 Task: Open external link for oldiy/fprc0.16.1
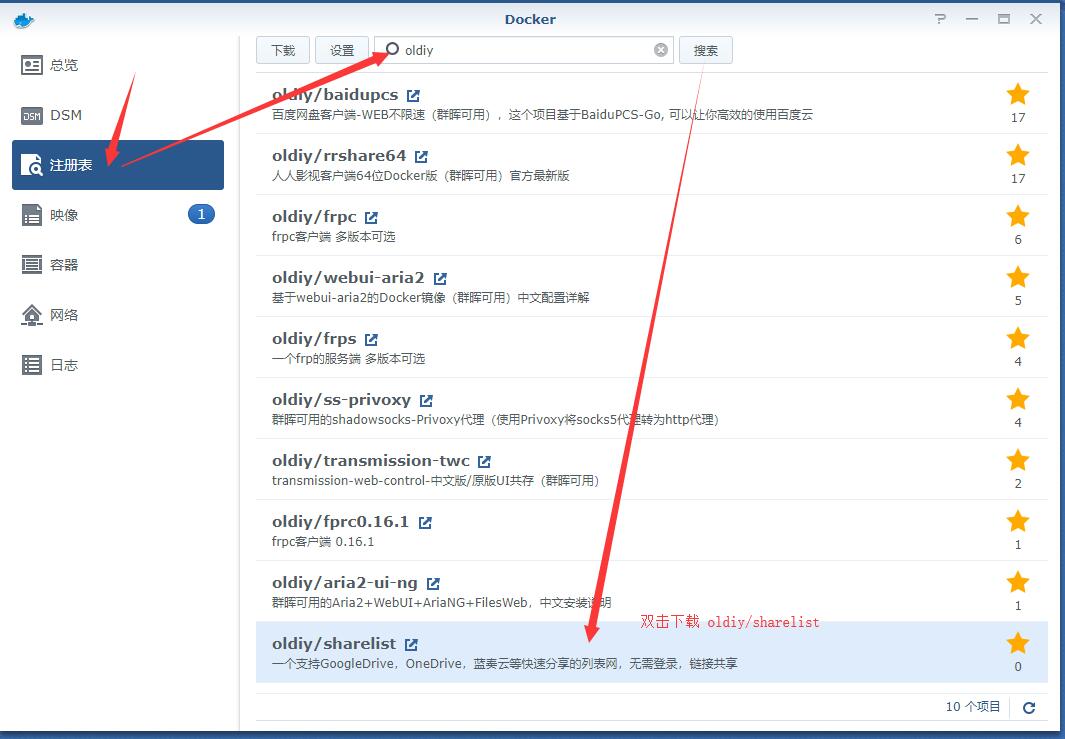pyautogui.click(x=425, y=523)
